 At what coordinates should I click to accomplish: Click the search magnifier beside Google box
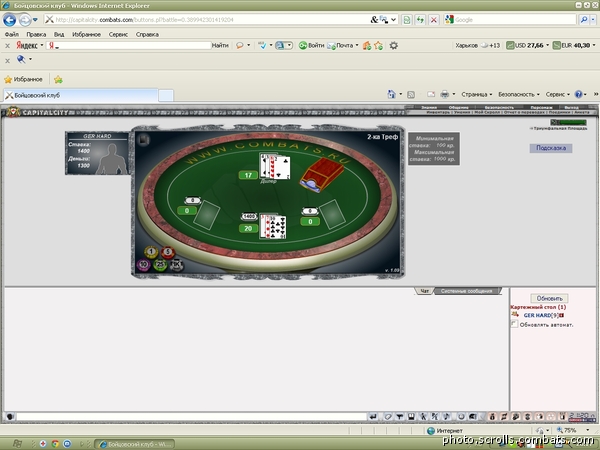click(x=584, y=20)
